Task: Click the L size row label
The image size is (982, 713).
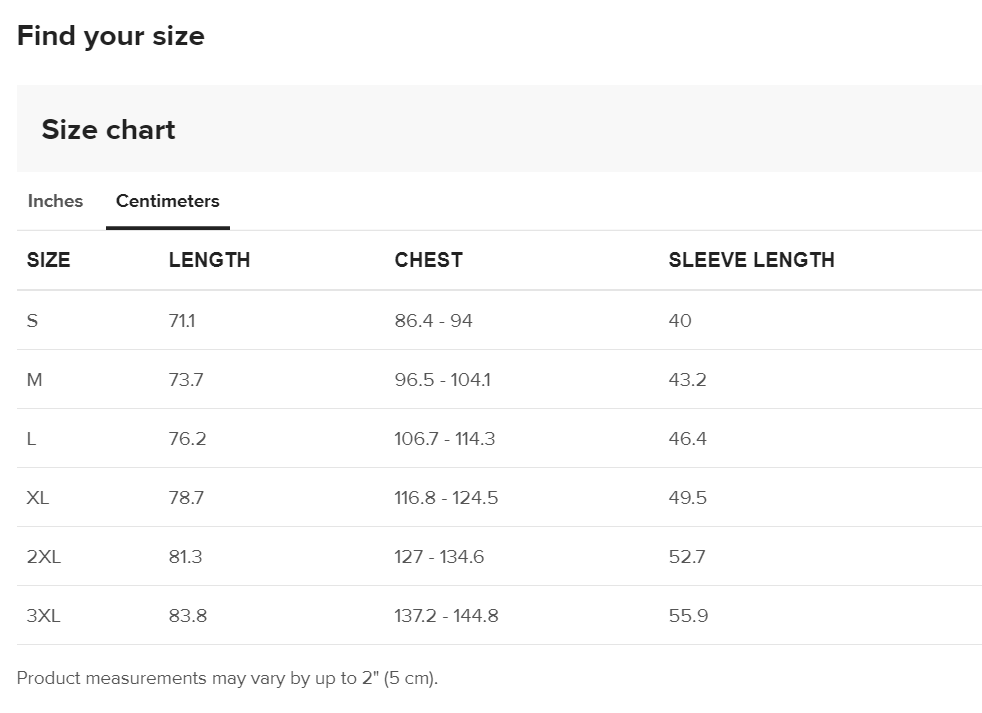Action: 32,439
